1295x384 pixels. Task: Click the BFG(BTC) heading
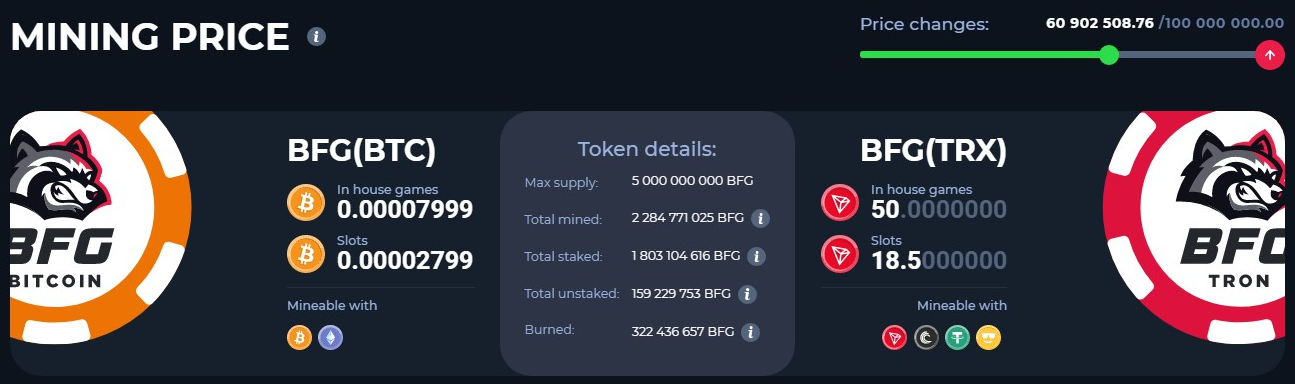(362, 150)
